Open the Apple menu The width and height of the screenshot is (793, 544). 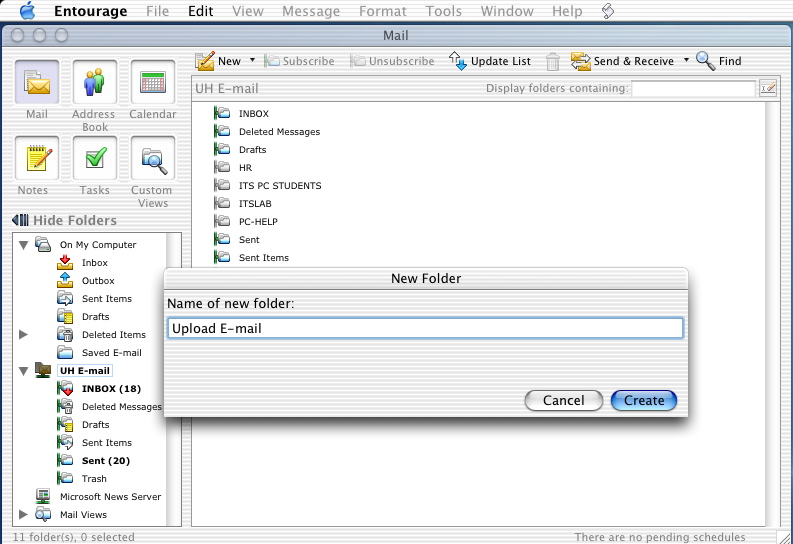27,11
